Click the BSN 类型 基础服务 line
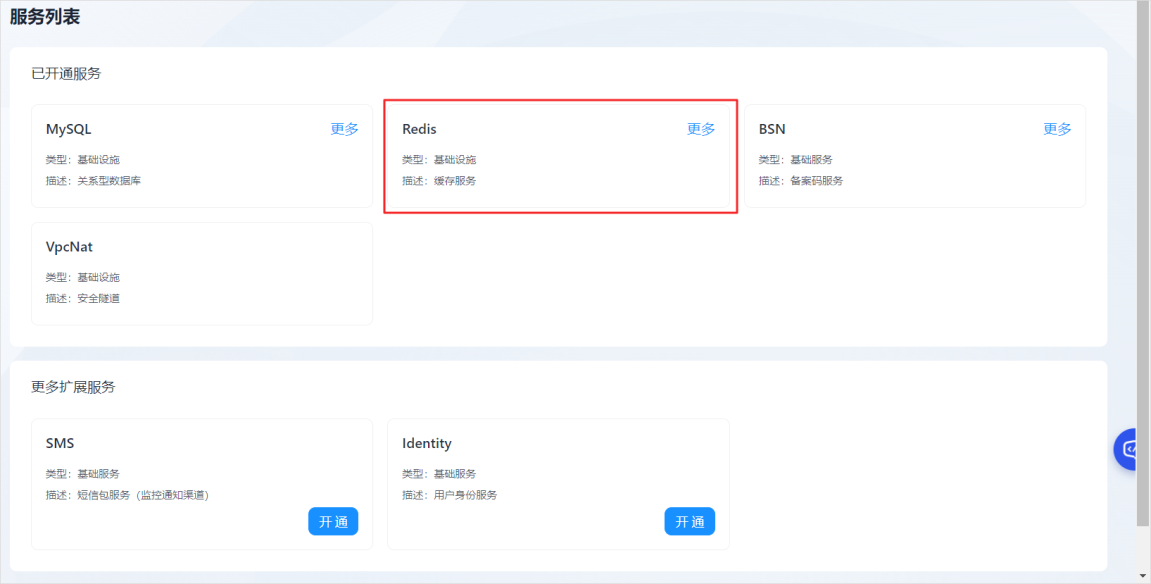Image resolution: width=1151 pixels, height=584 pixels. pyautogui.click(x=796, y=160)
